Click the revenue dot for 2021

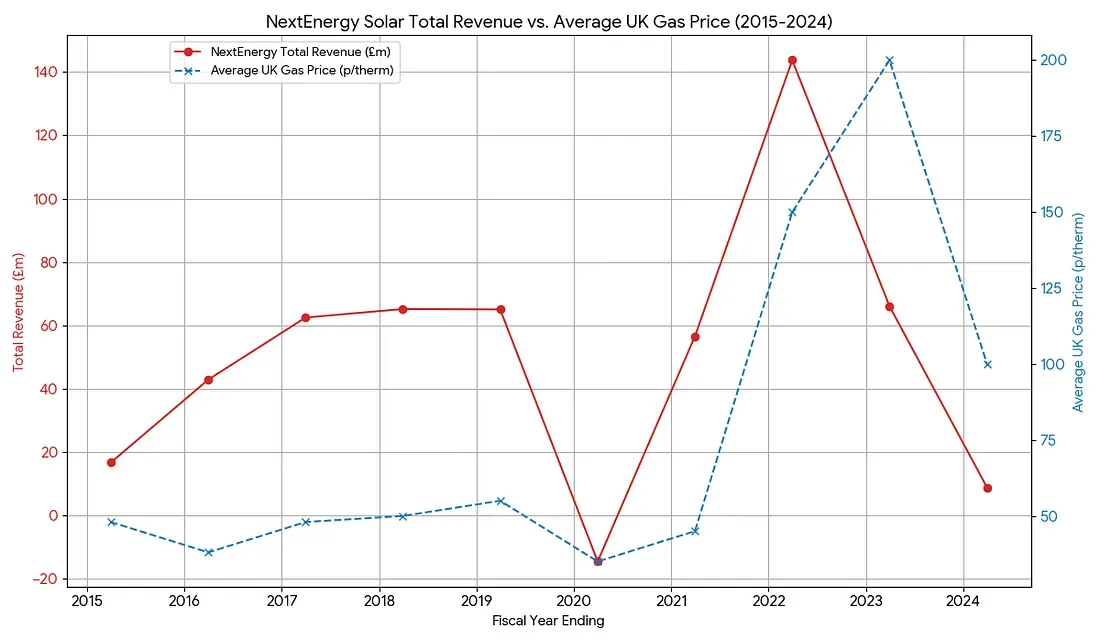(693, 338)
